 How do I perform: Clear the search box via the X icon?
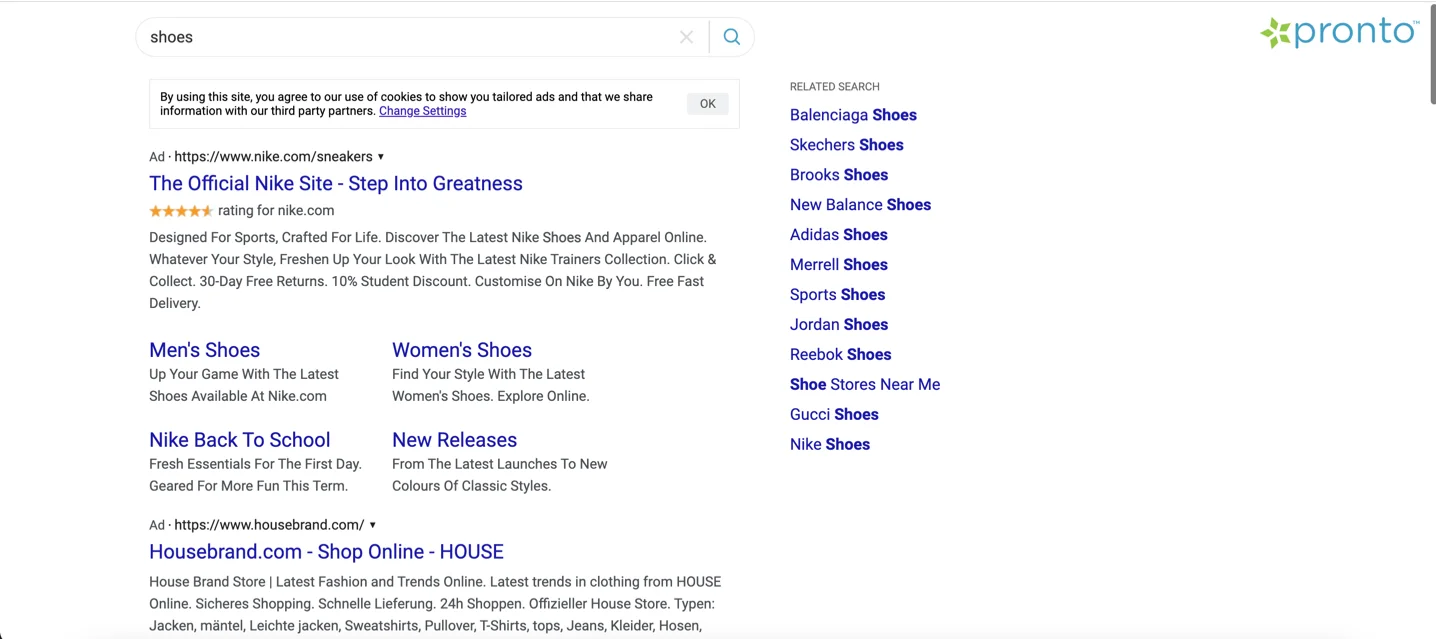[x=687, y=37]
